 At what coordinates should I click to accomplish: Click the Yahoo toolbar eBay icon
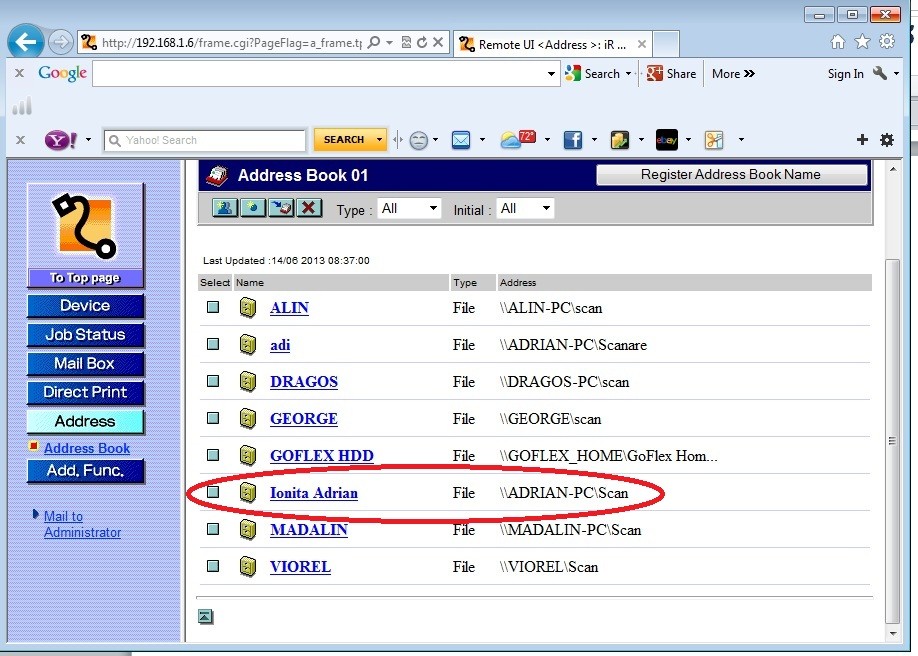coord(667,140)
